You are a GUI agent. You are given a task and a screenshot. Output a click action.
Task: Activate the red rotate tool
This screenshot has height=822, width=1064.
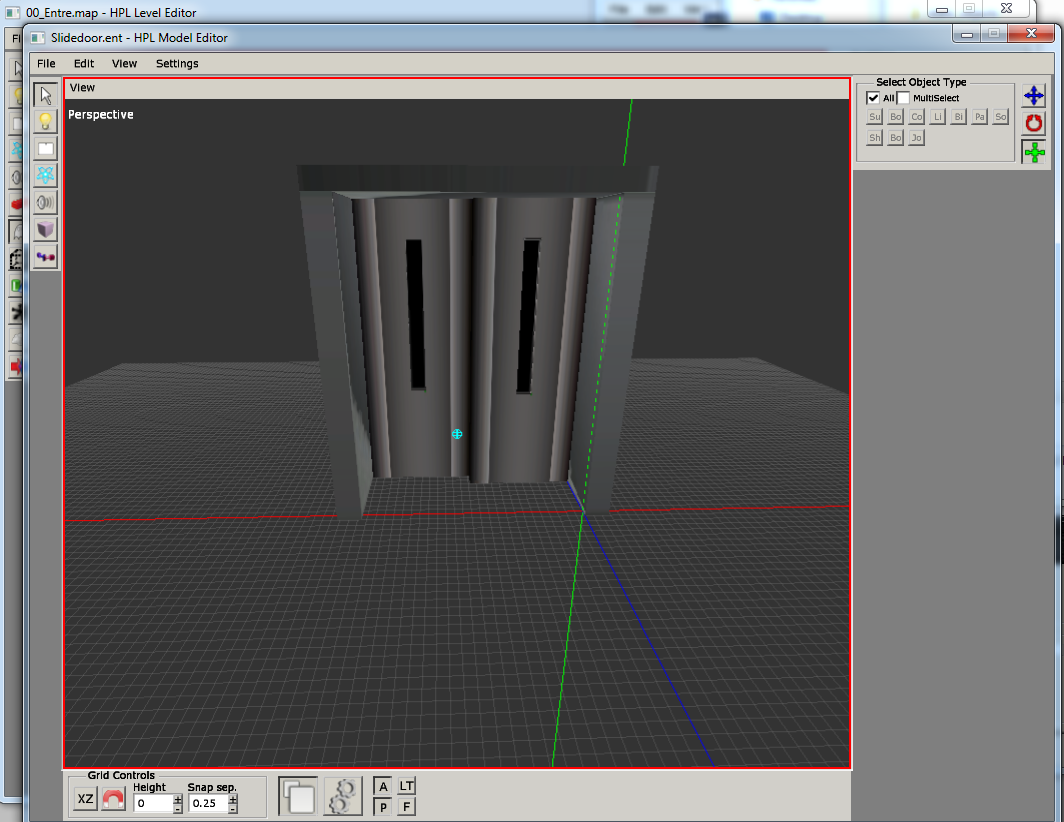tap(1033, 124)
